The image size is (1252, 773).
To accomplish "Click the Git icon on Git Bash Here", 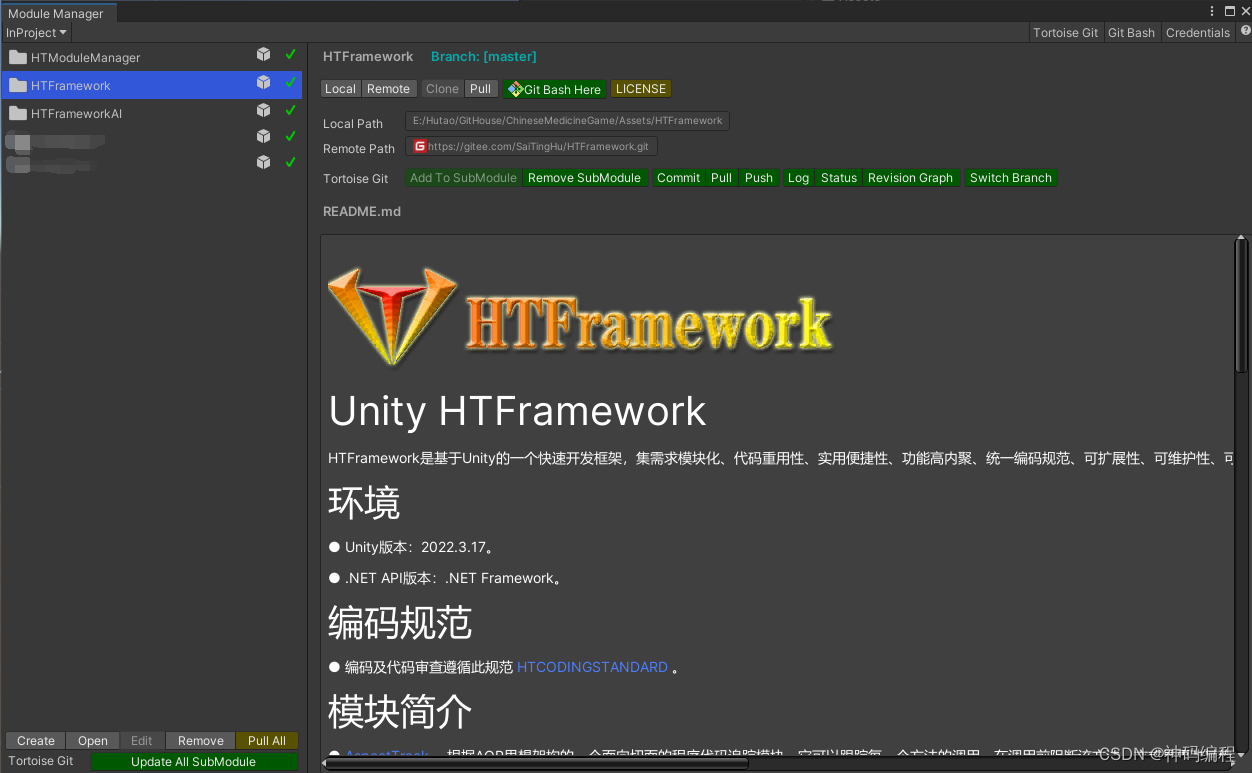I will click(515, 89).
